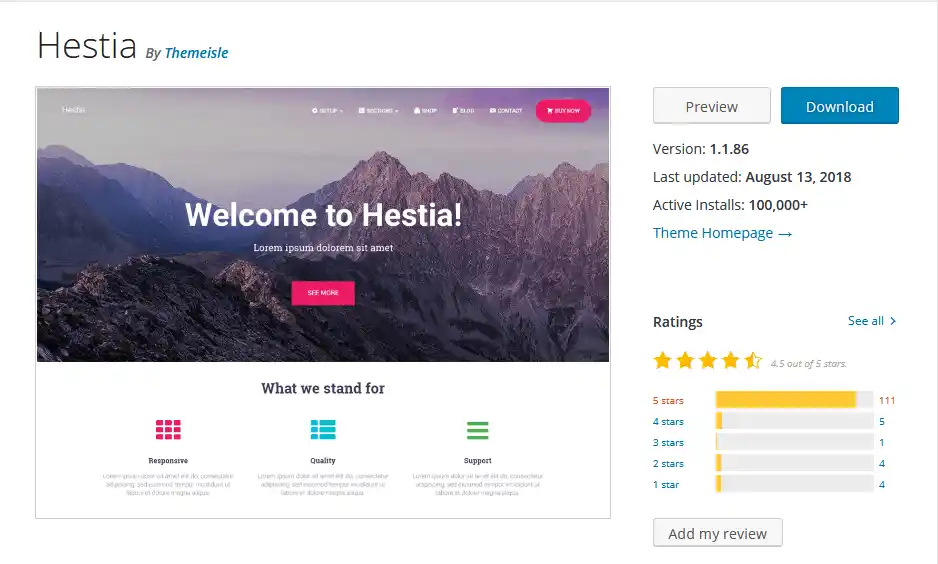Open the SETUP menu in theme preview

(327, 111)
